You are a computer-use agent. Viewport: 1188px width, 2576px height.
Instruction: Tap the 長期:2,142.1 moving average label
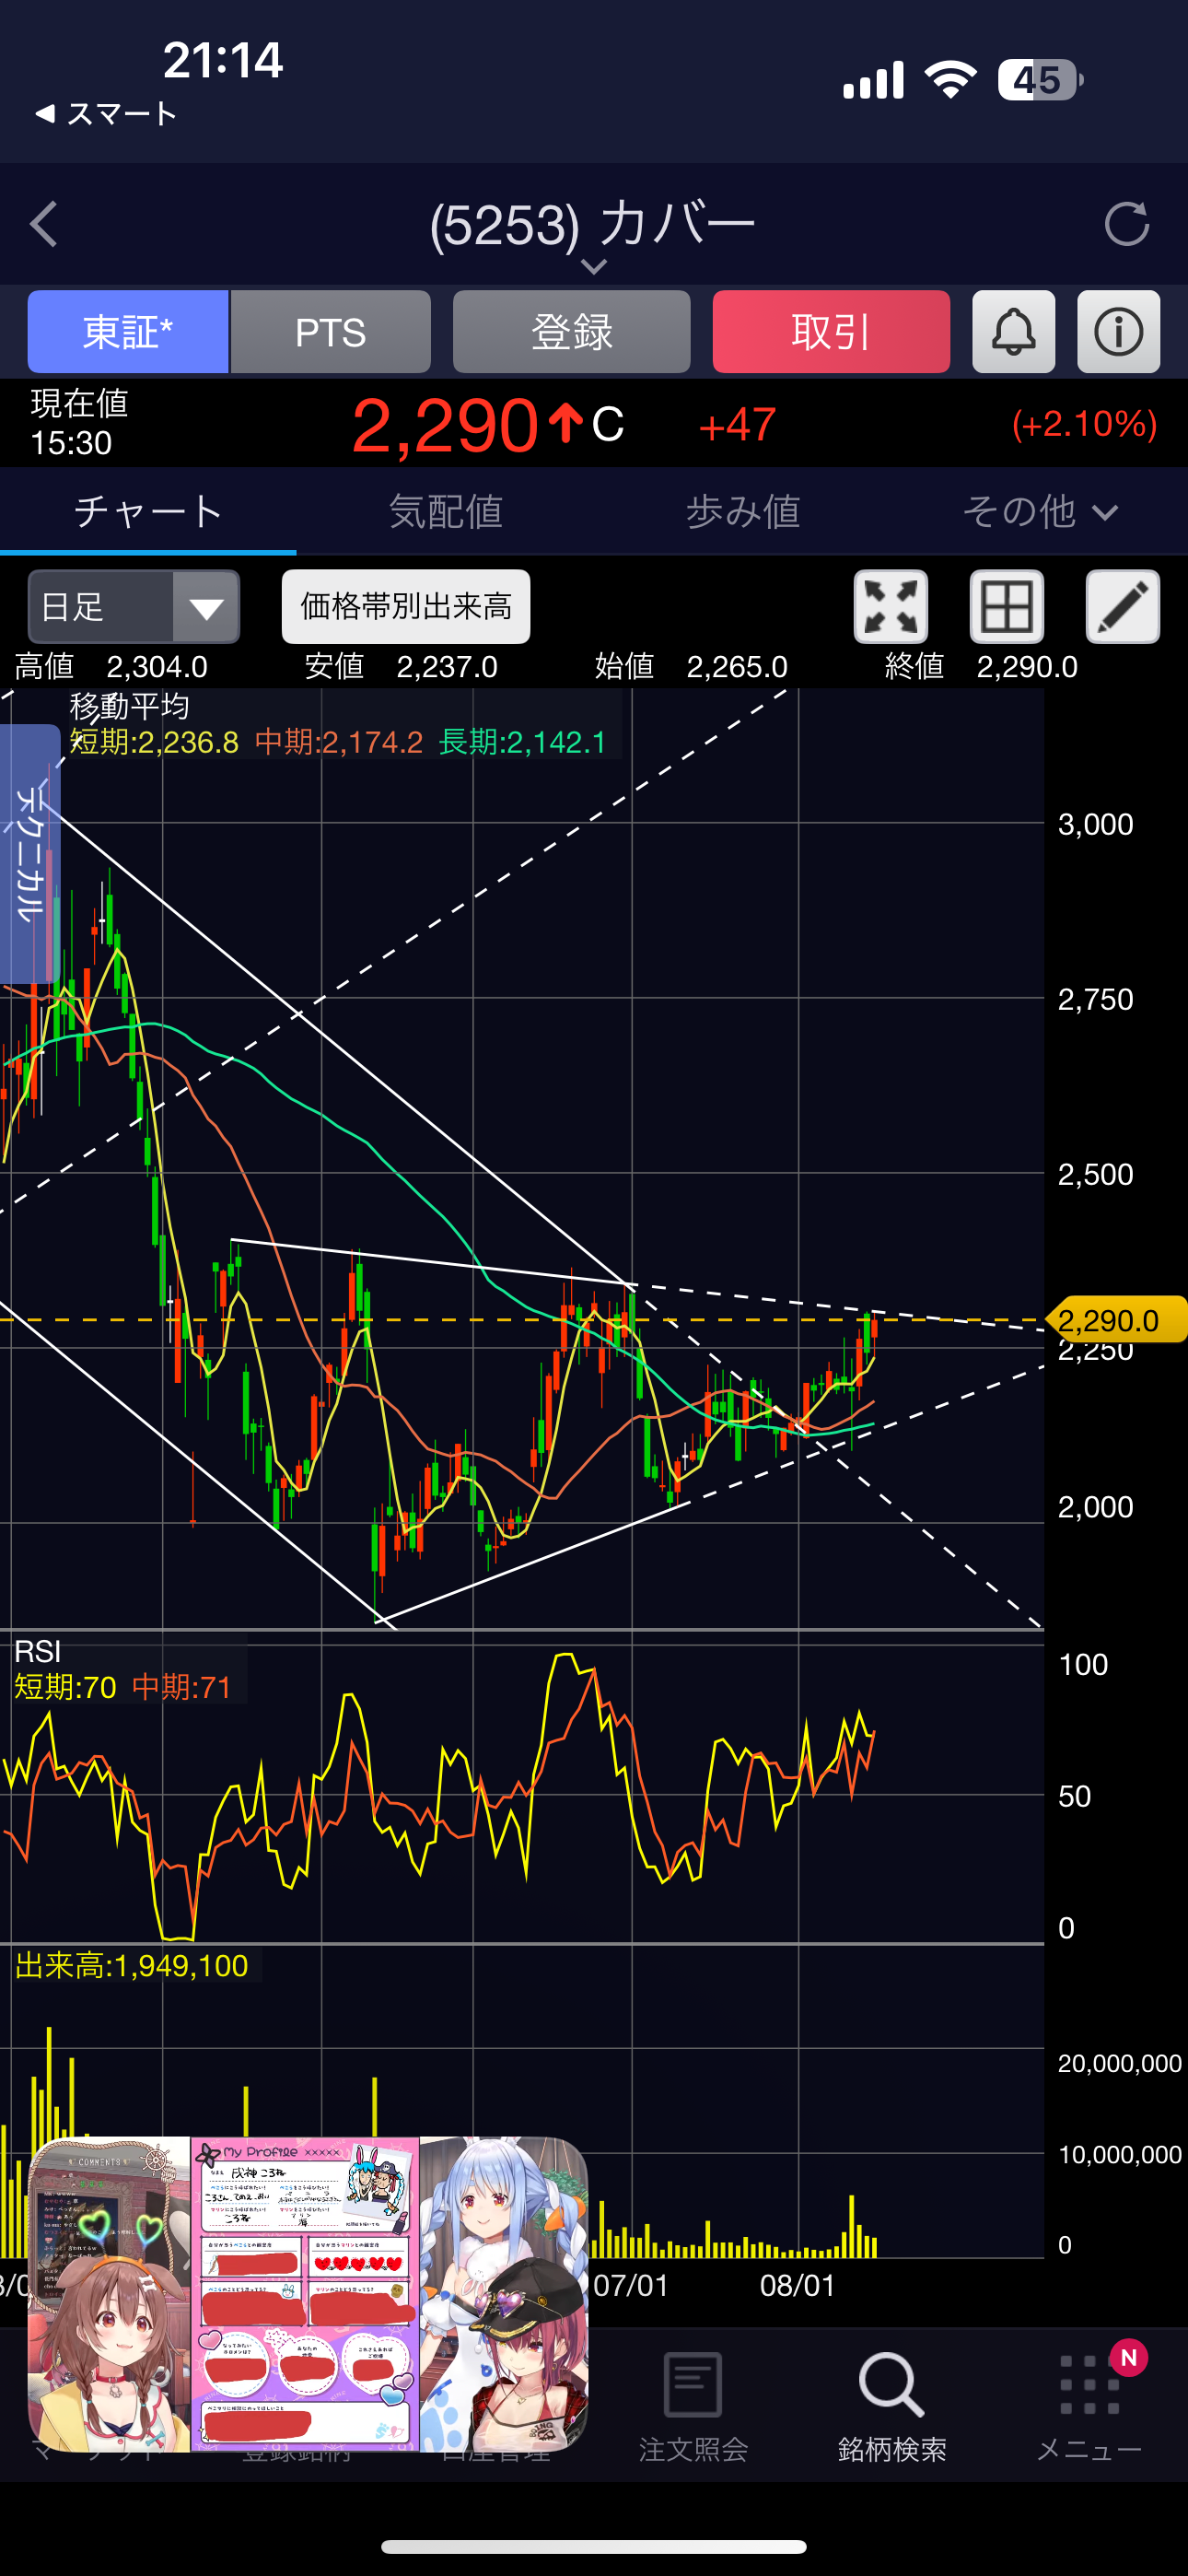tap(523, 742)
